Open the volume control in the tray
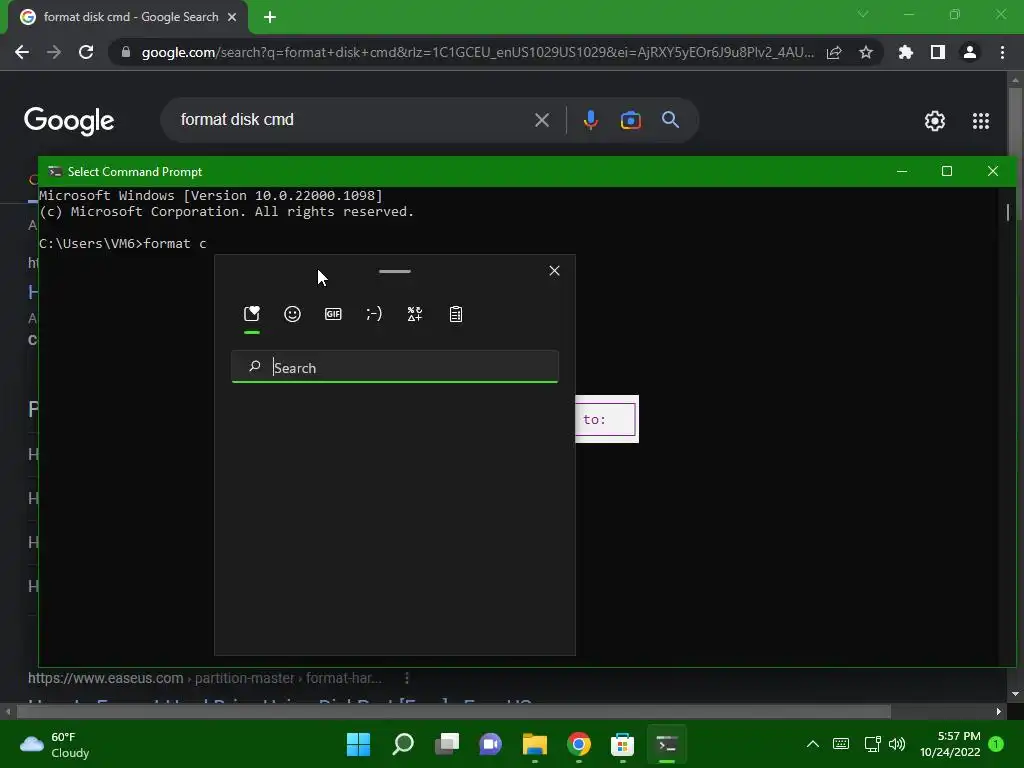 coord(897,744)
